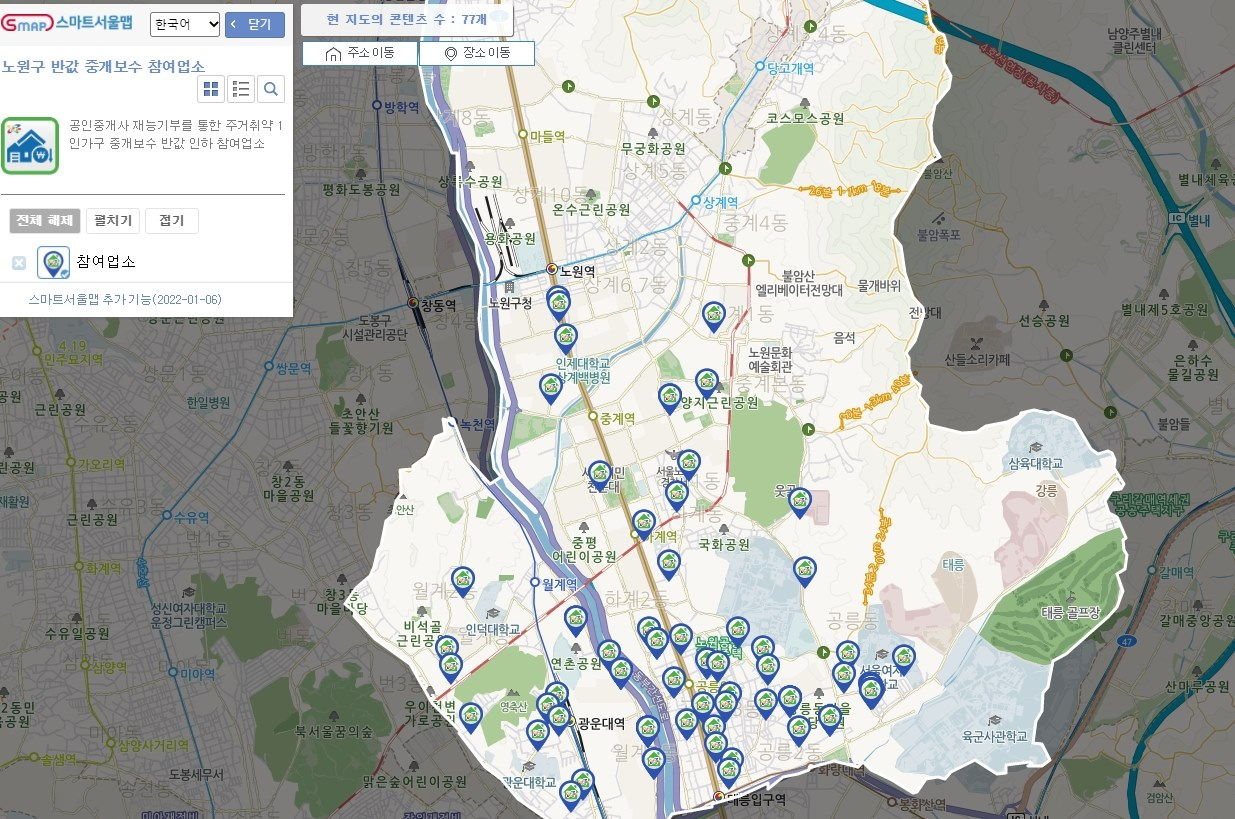1235x819 pixels.
Task: Click marker on 하계역 station
Action: 644,525
